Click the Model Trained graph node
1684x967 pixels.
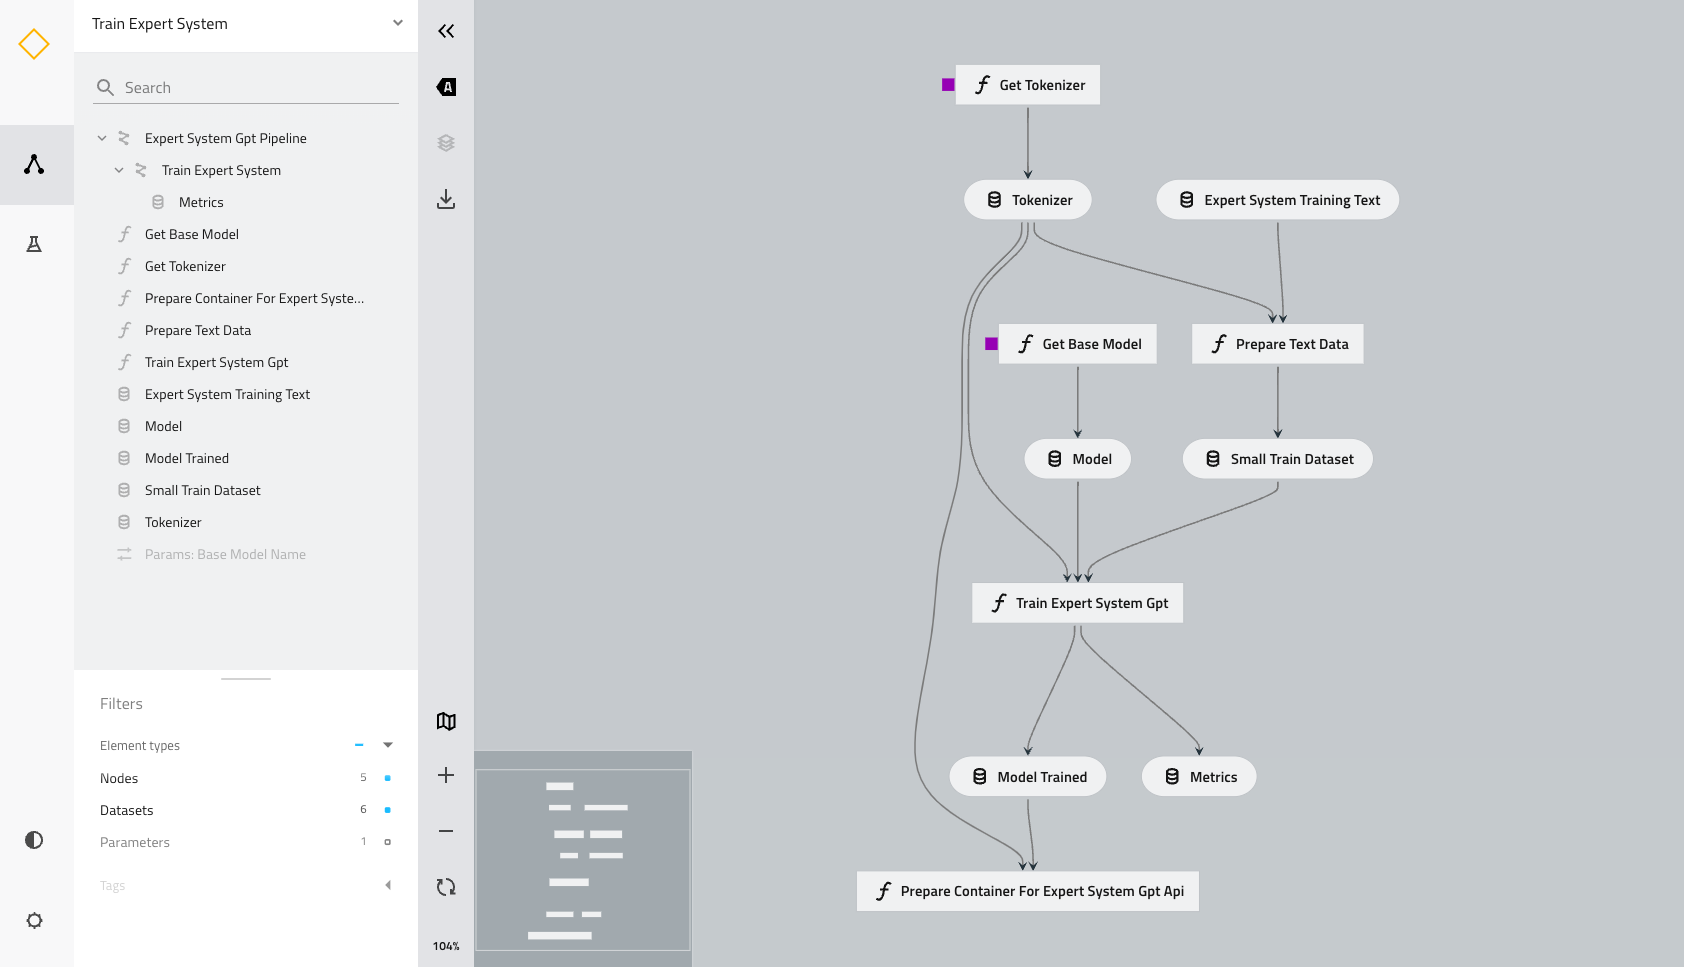click(1028, 777)
